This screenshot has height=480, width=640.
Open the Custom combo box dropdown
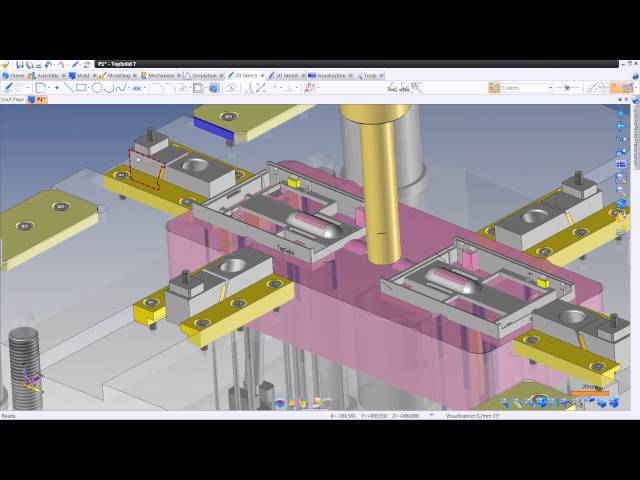pos(550,88)
